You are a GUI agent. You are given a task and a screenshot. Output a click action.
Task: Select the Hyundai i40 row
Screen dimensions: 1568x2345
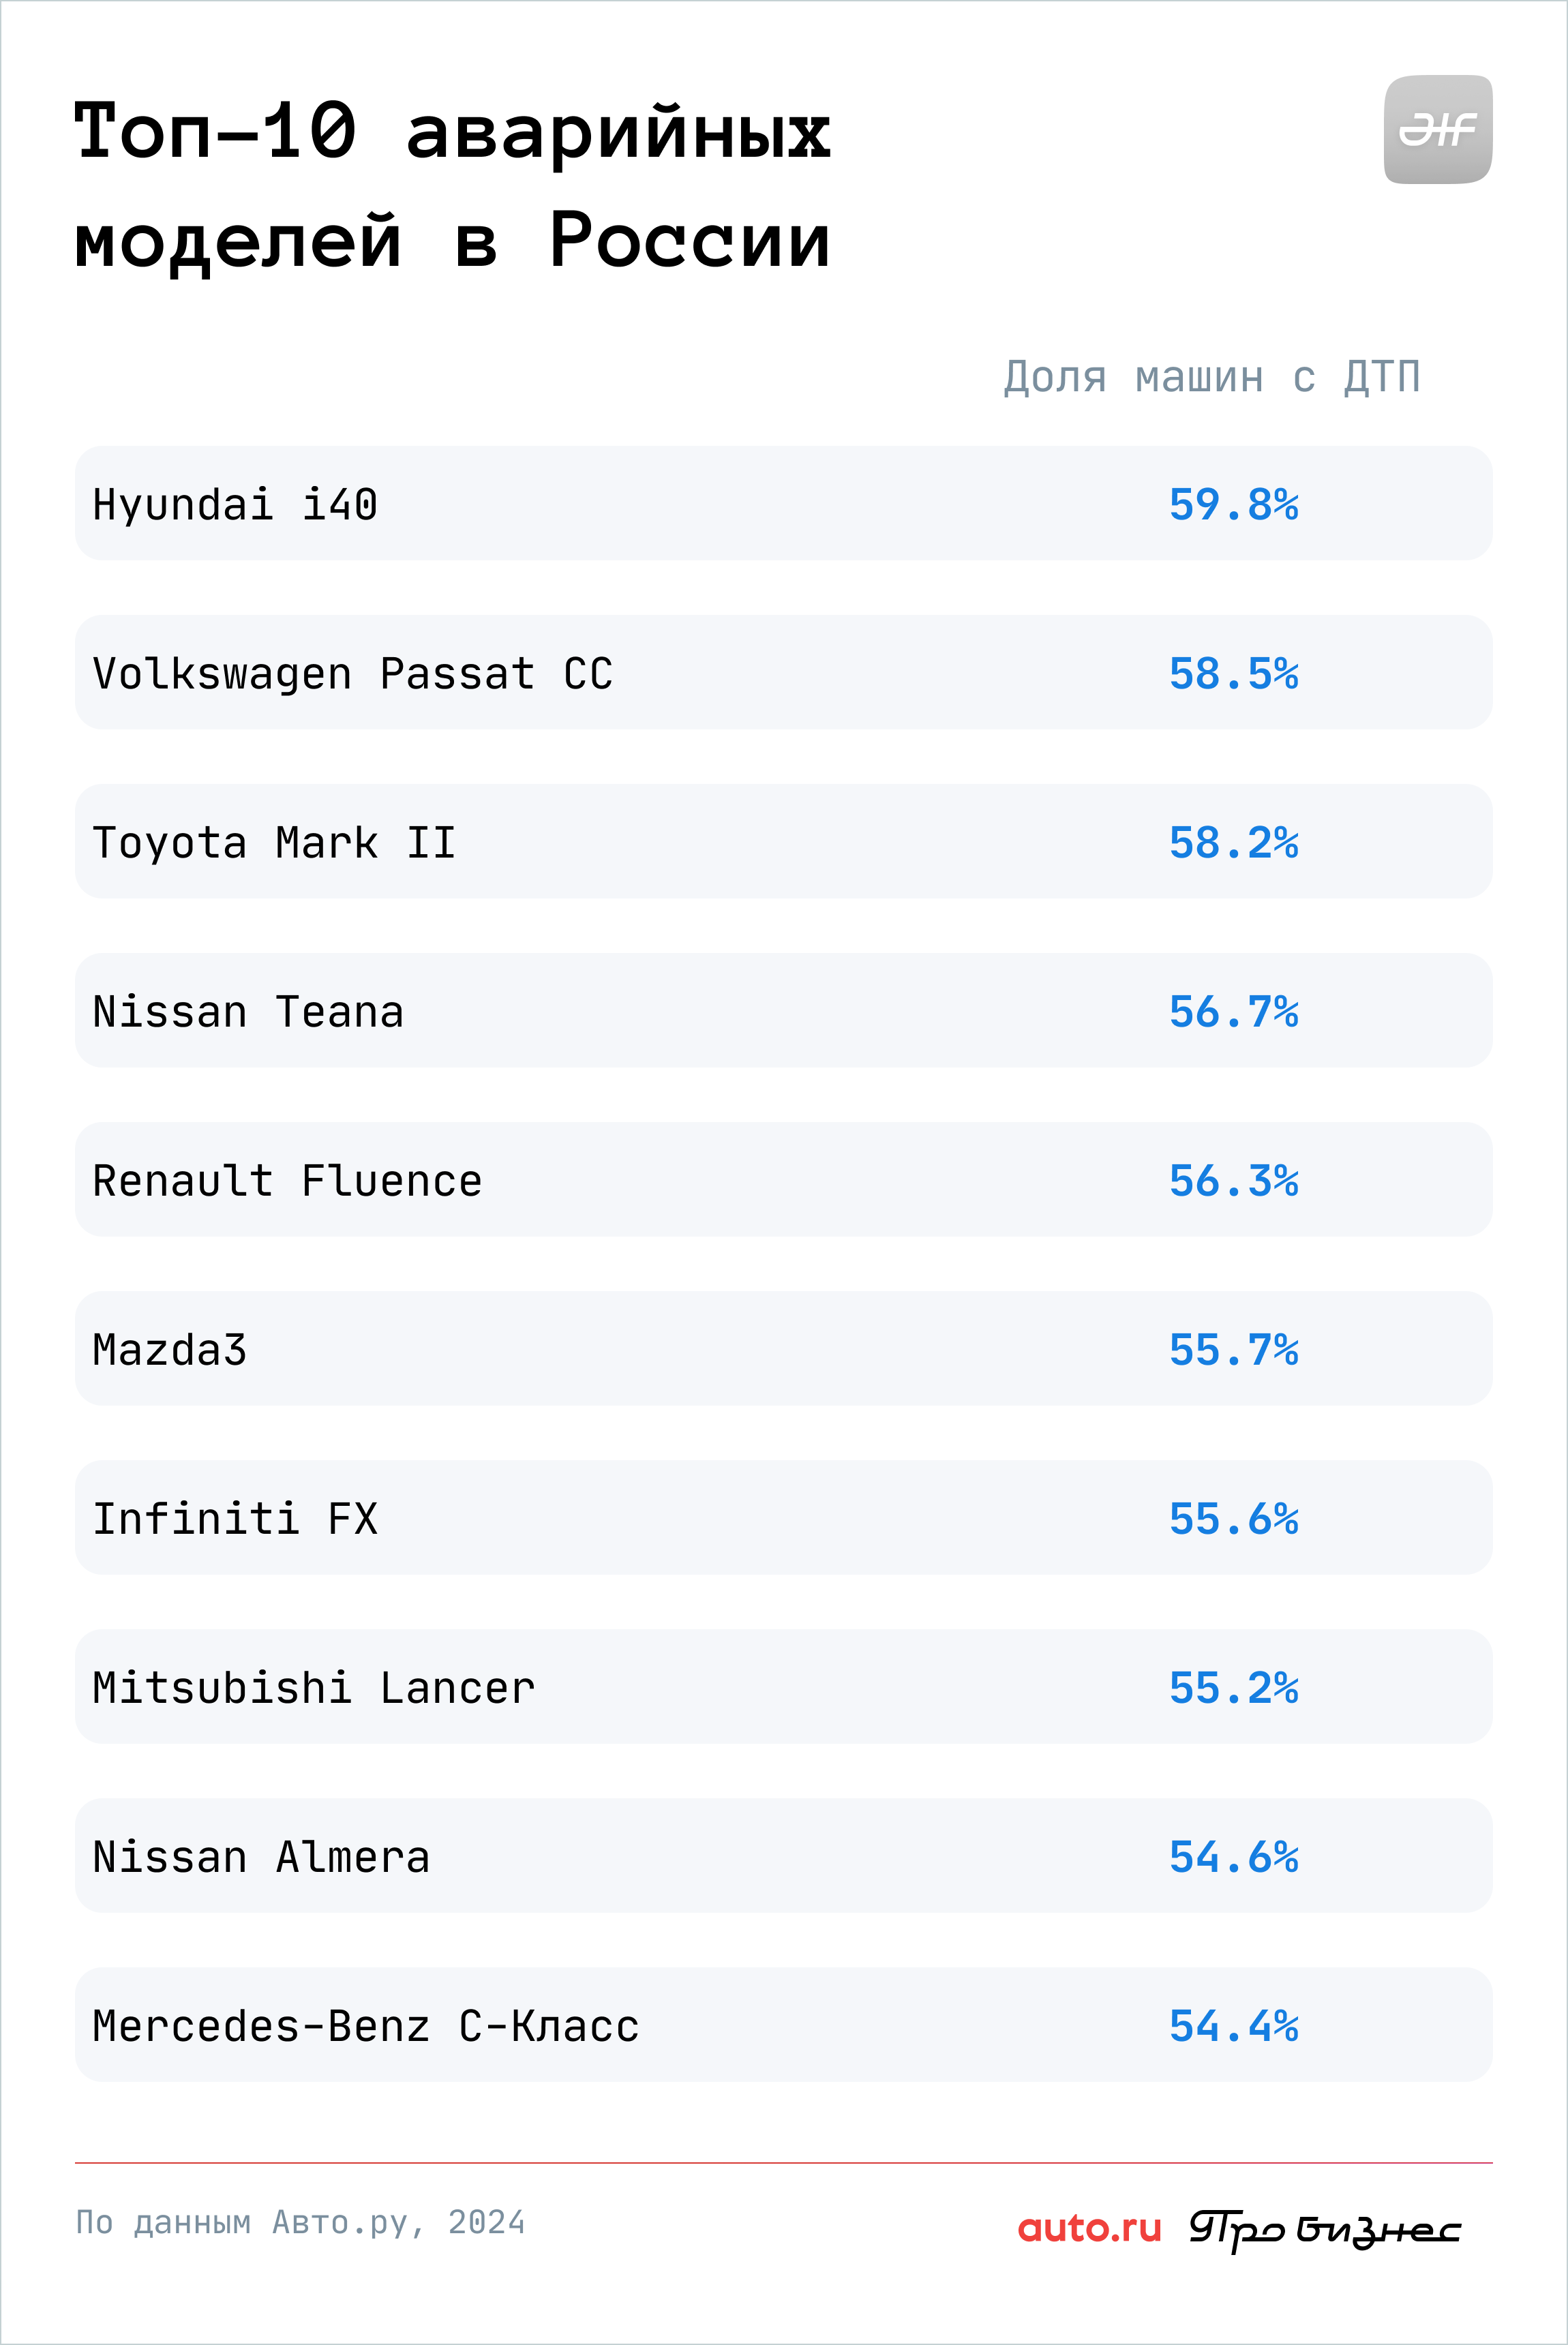click(x=783, y=503)
